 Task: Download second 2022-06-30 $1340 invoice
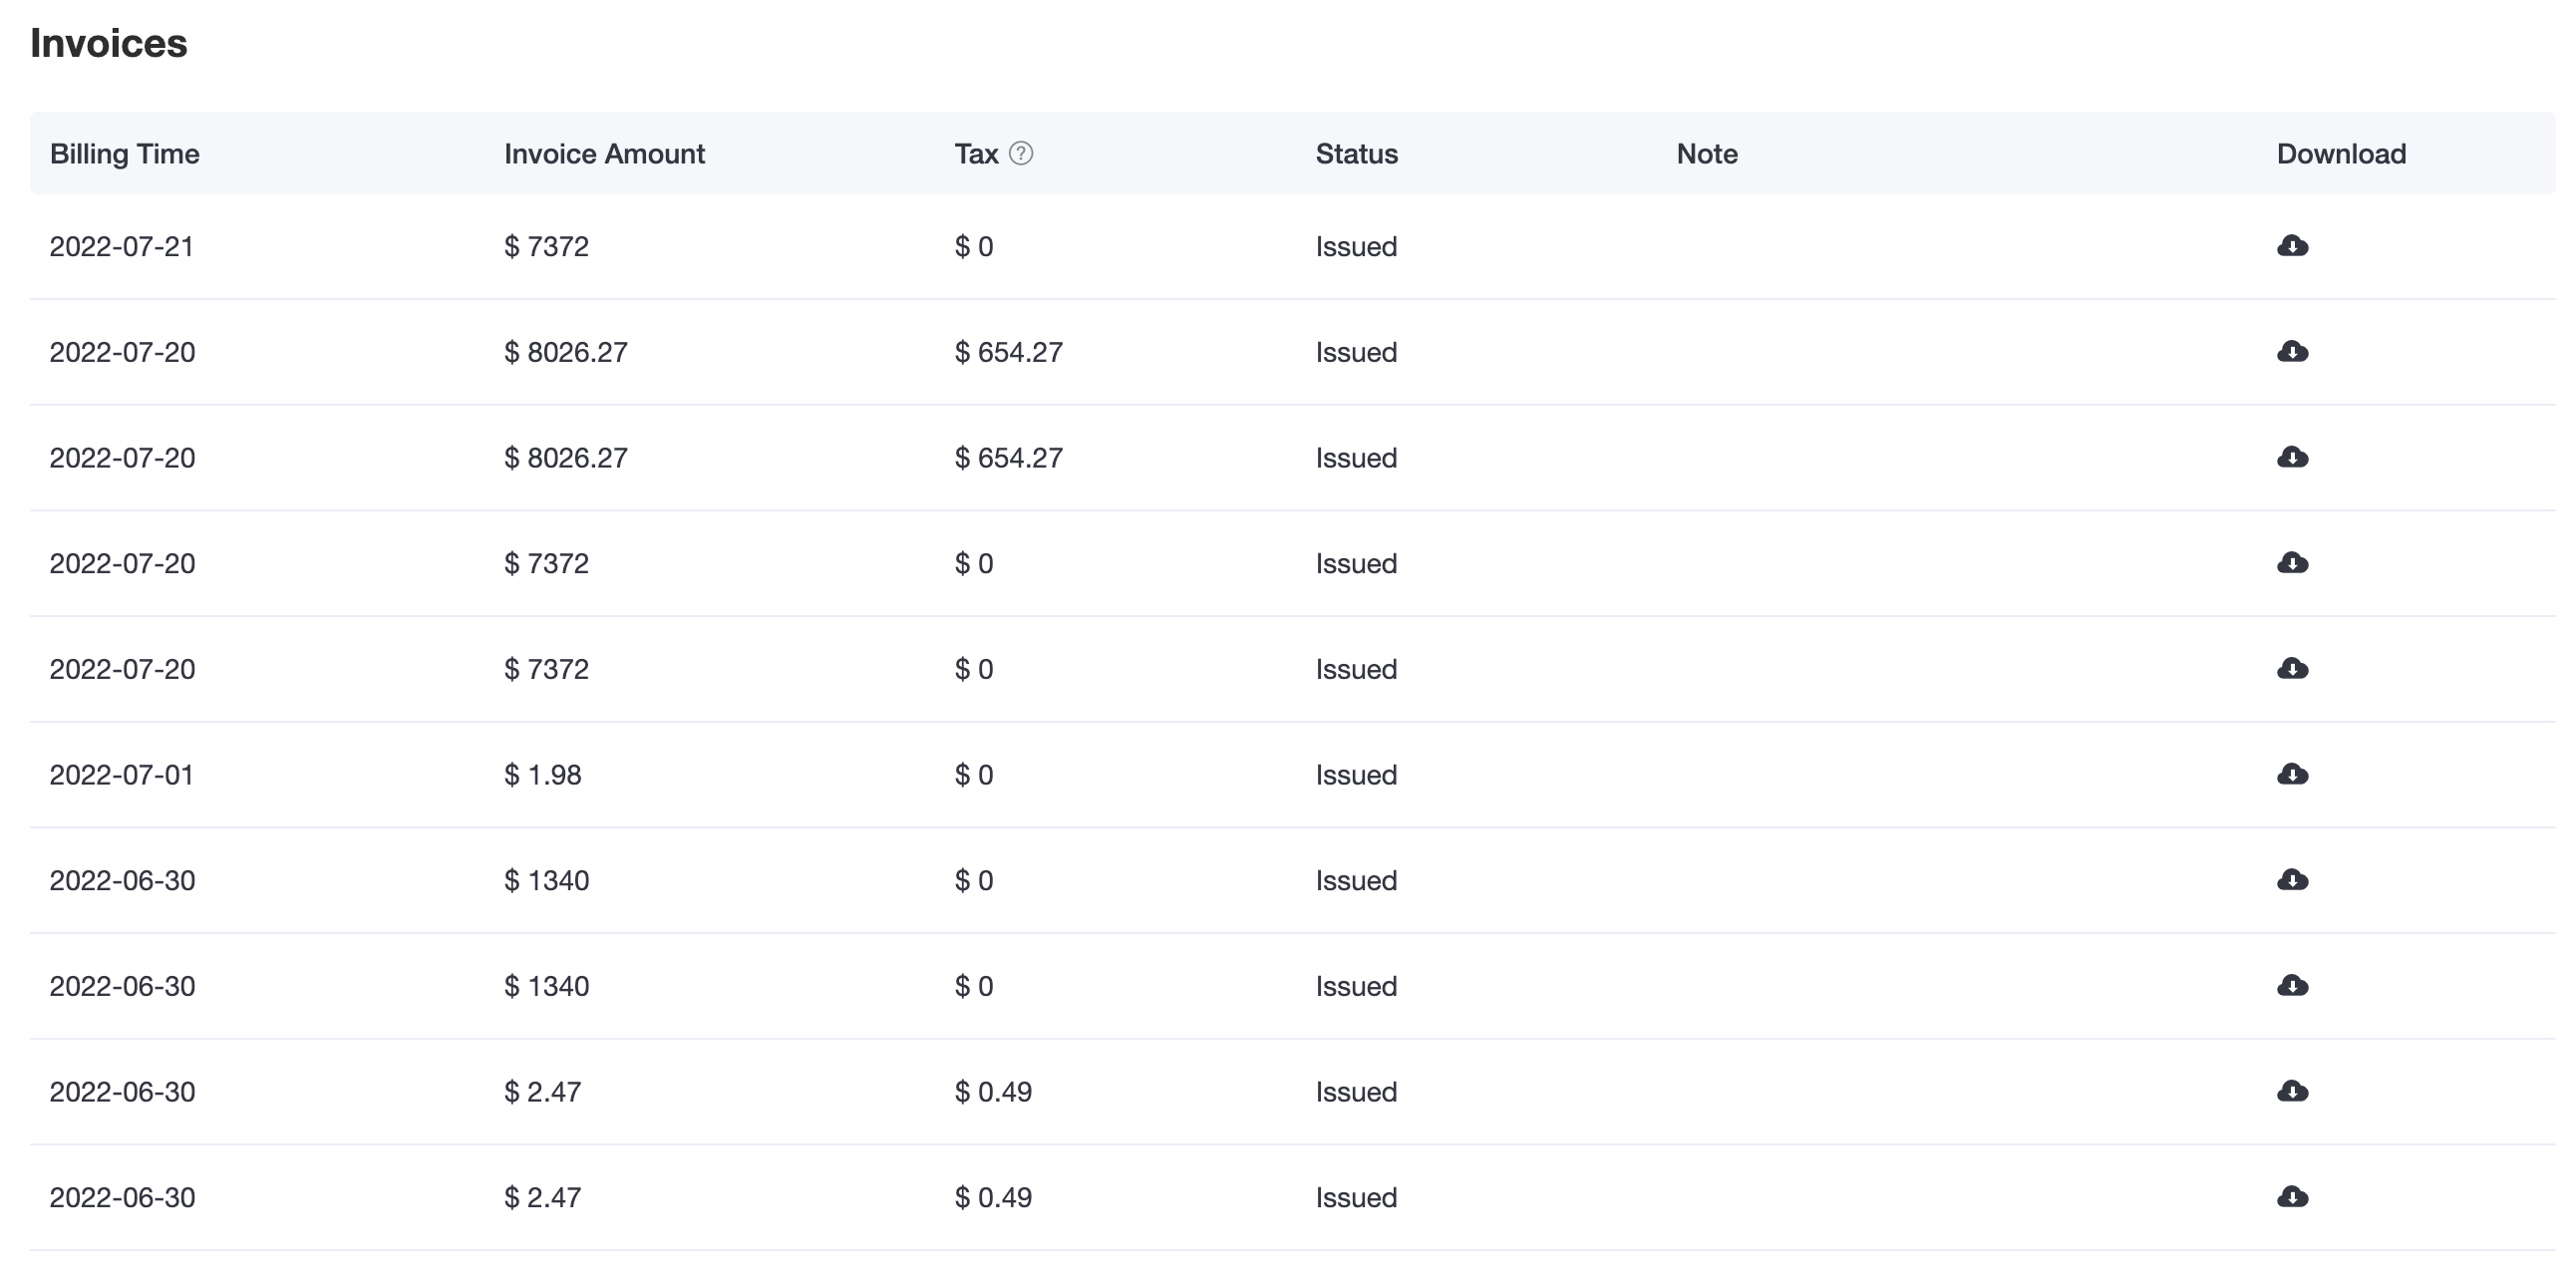point(2292,986)
